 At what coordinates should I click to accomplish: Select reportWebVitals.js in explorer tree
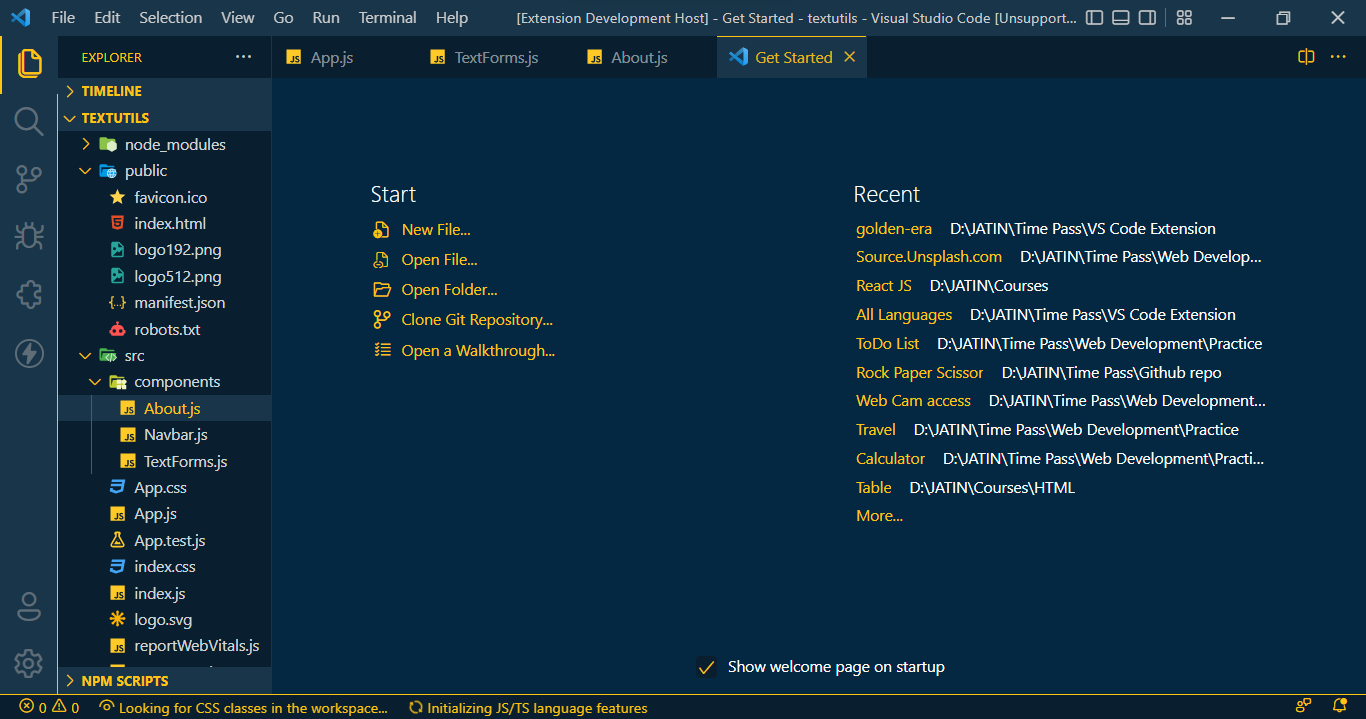(x=164, y=646)
